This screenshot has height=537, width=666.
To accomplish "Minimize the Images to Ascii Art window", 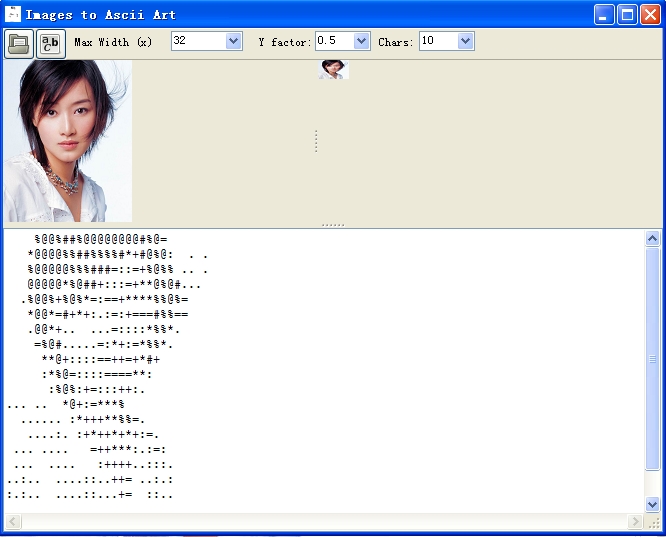I will pyautogui.click(x=604, y=15).
